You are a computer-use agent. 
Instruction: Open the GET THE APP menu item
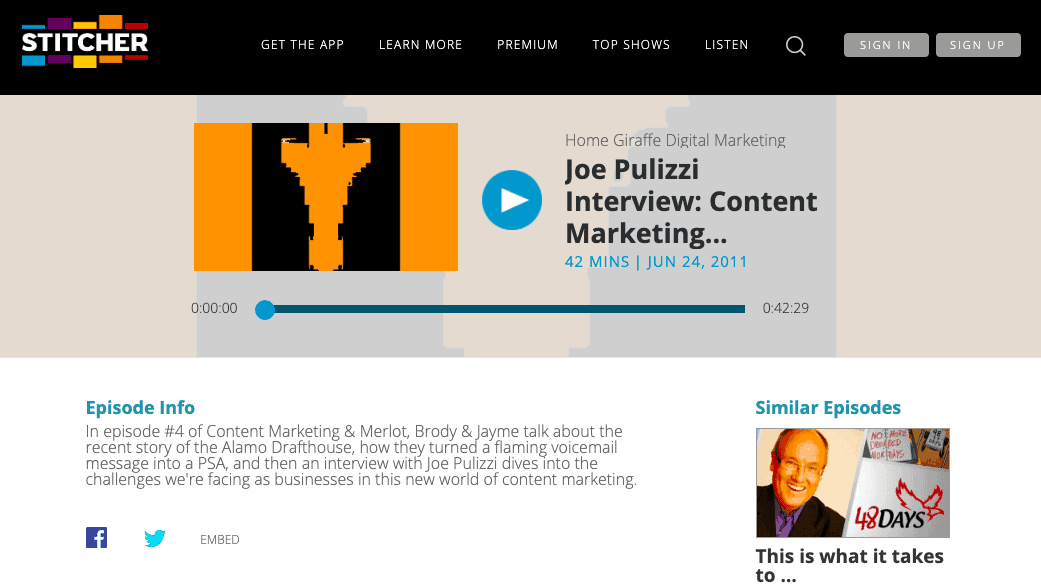point(302,44)
